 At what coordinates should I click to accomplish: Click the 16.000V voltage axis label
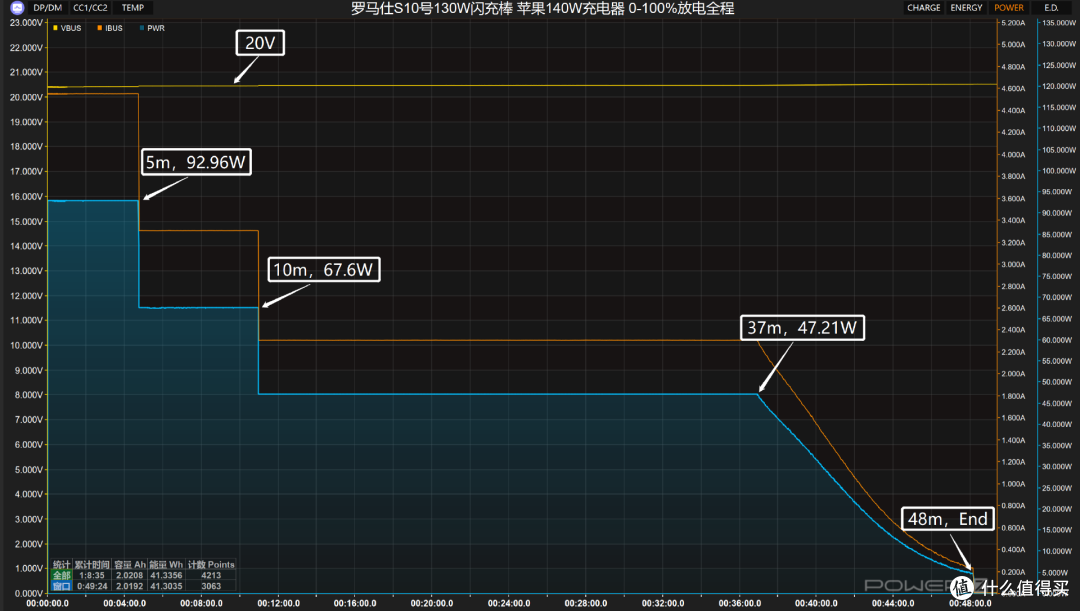[x=26, y=196]
